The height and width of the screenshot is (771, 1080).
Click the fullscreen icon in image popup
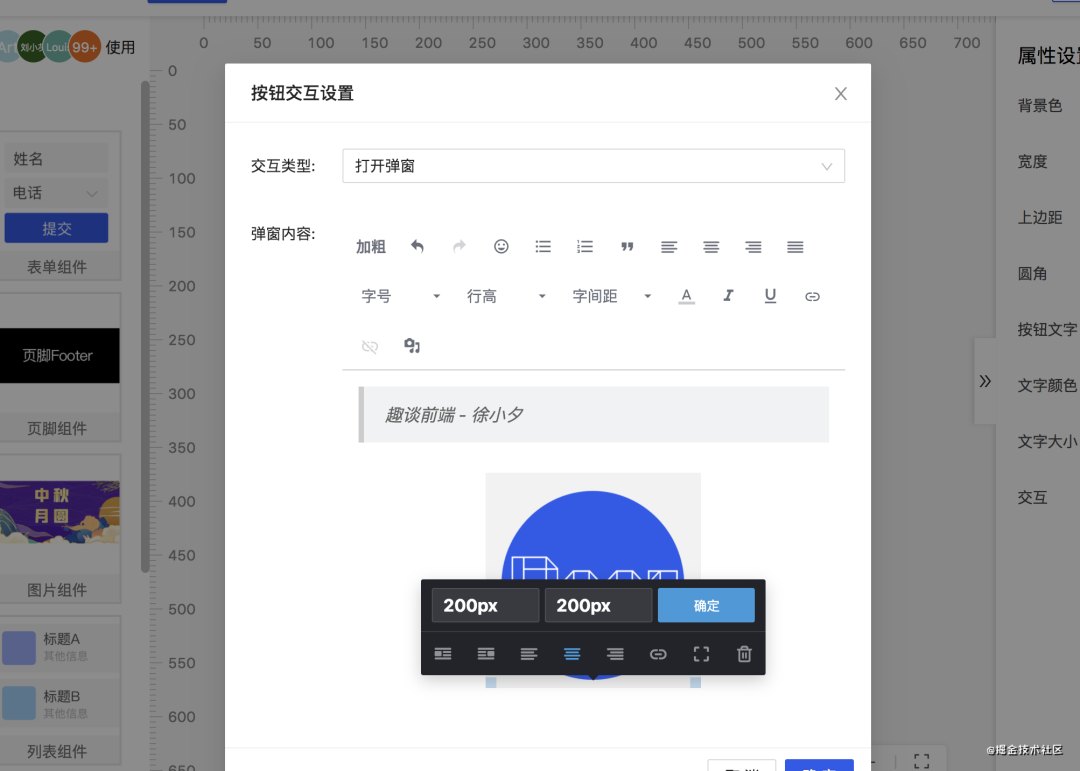701,654
